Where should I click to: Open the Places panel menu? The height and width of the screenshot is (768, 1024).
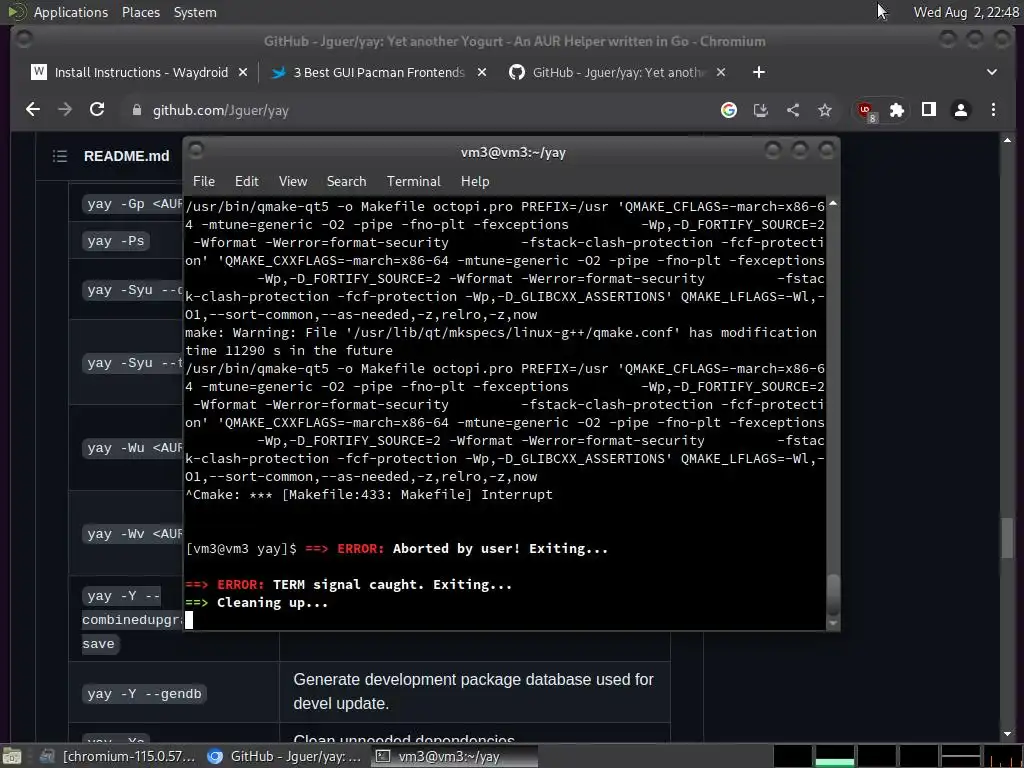(x=140, y=12)
